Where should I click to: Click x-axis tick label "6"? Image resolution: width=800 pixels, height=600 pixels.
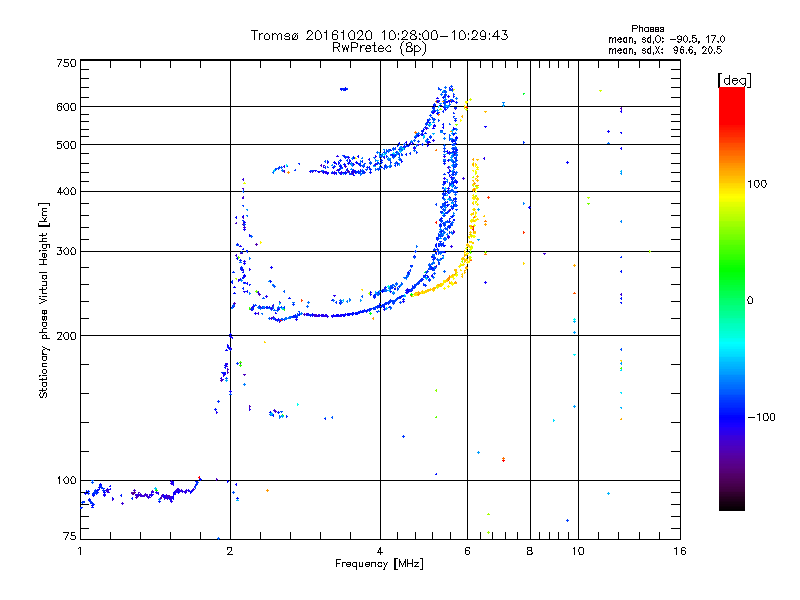467,551
